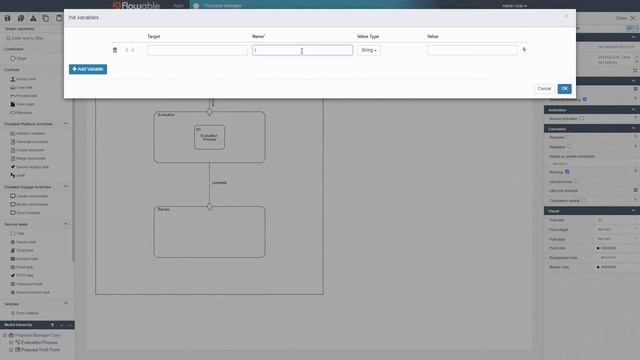Viewport: 640px width, 360px height.
Task: Select the Case page palette item
Action: (22, 104)
